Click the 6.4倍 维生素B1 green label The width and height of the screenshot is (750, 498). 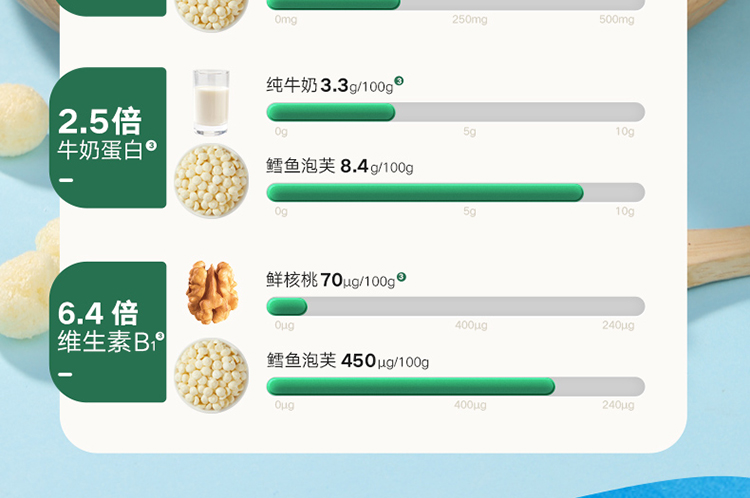coord(107,331)
